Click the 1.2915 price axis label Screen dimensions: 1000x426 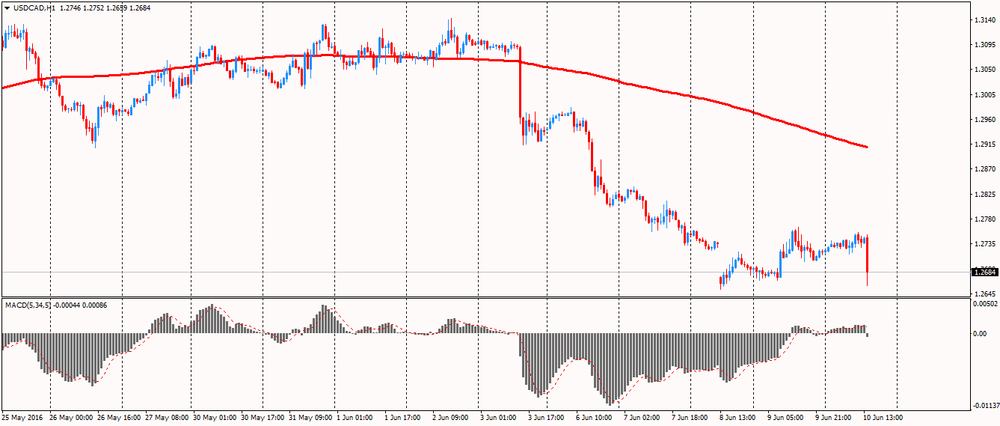[x=983, y=145]
